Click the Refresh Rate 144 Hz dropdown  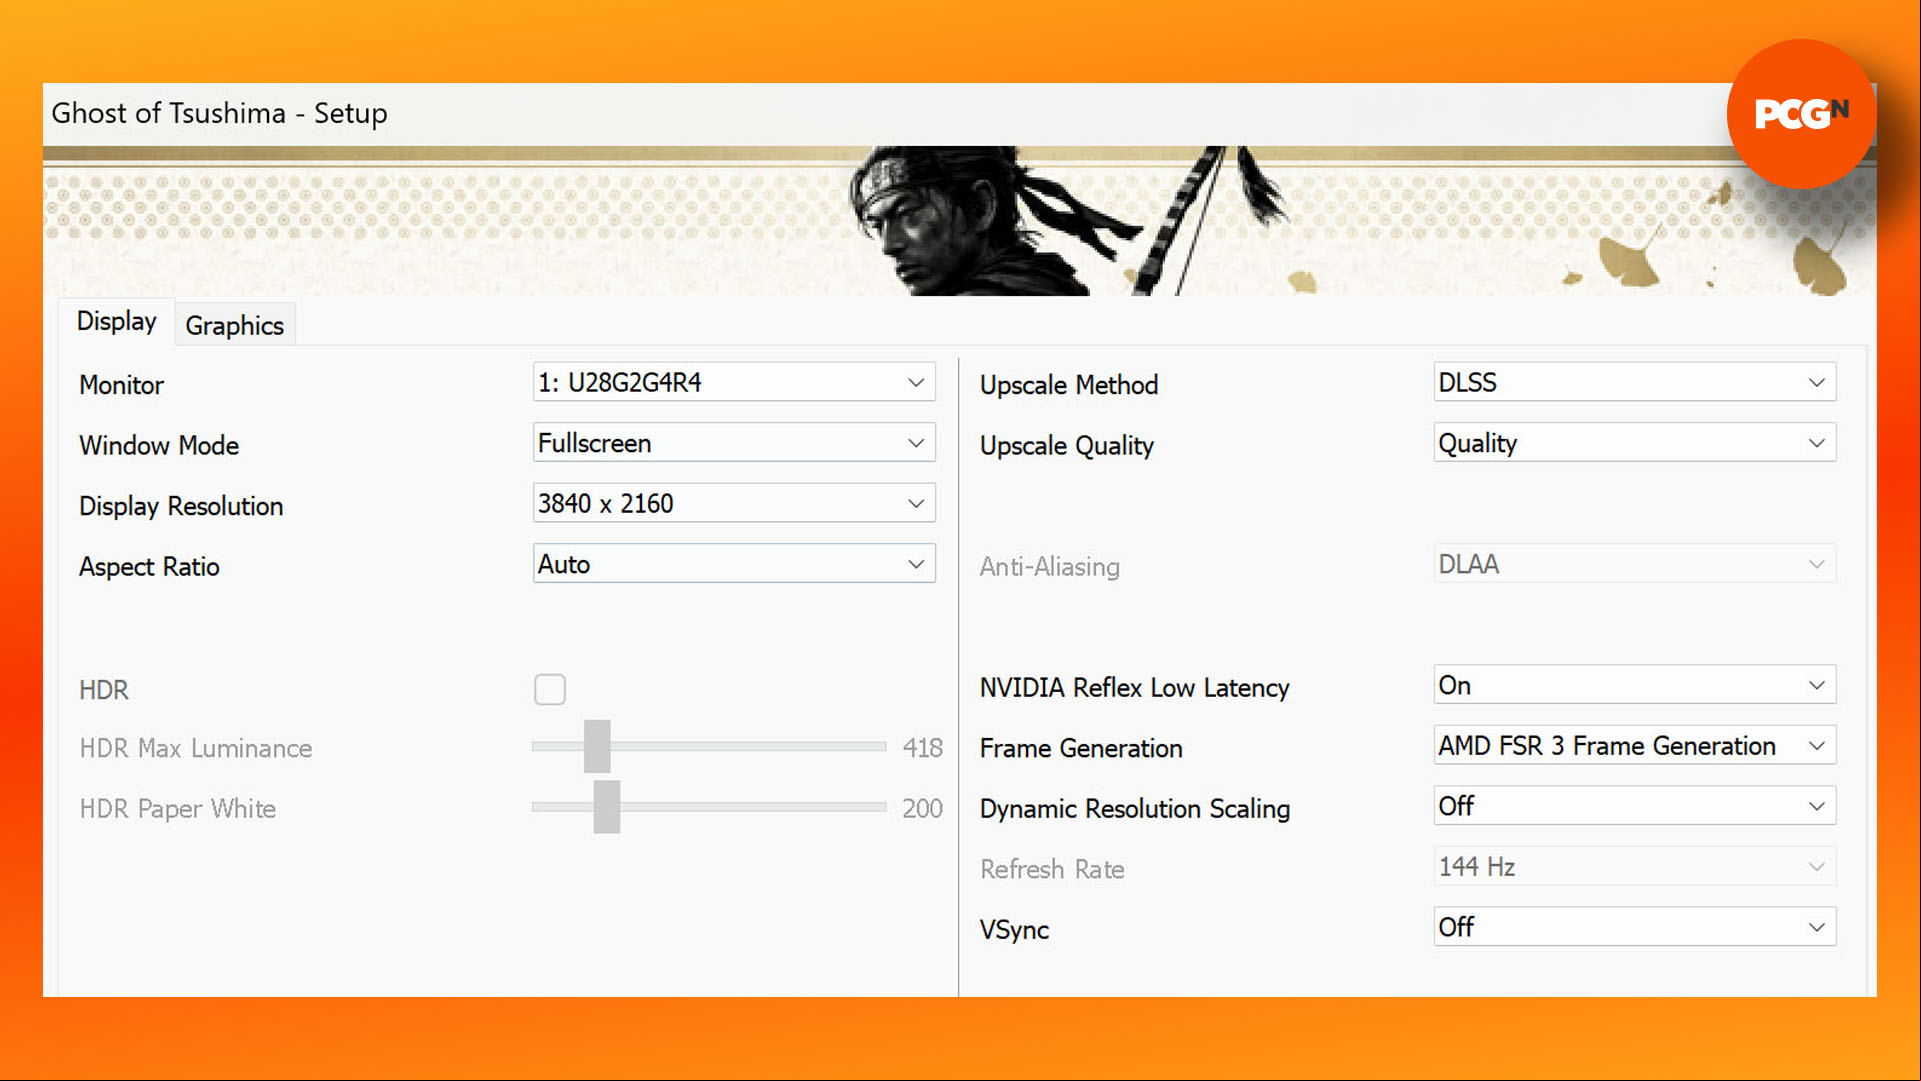click(1634, 867)
